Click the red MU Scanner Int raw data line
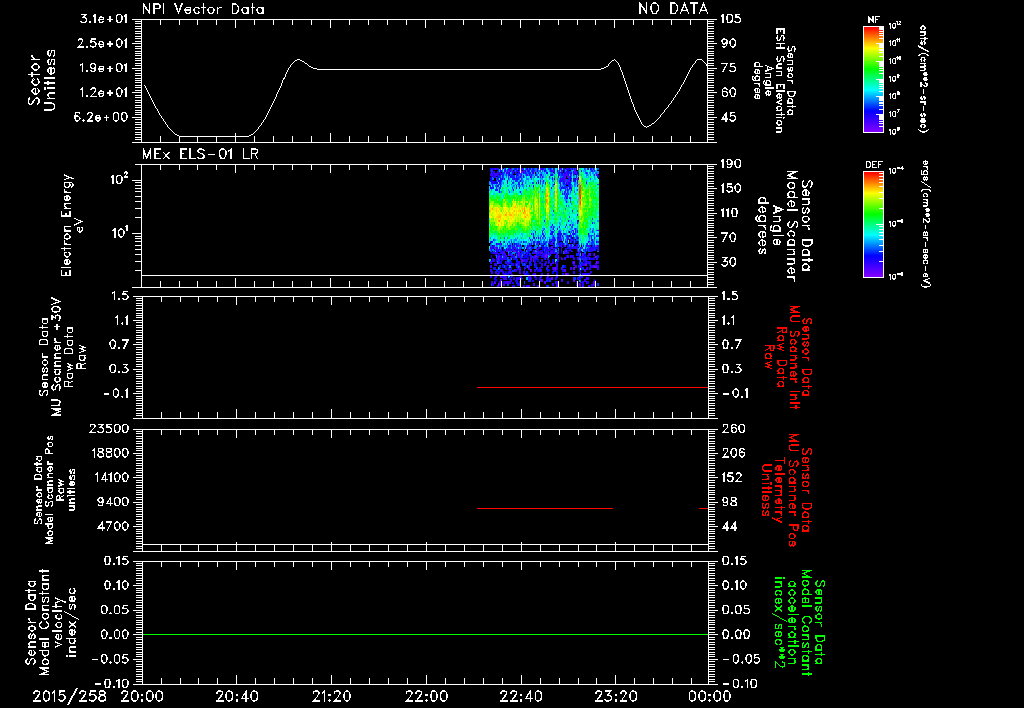 coord(592,387)
